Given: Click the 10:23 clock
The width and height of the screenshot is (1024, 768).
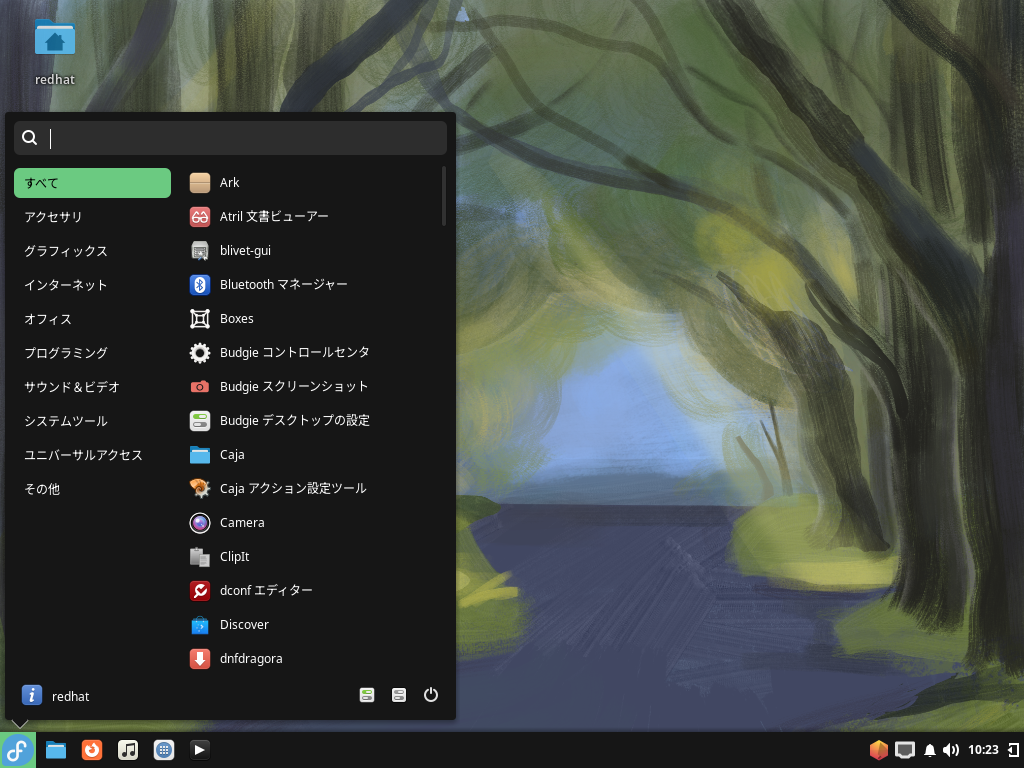Looking at the screenshot, I should click(x=983, y=750).
